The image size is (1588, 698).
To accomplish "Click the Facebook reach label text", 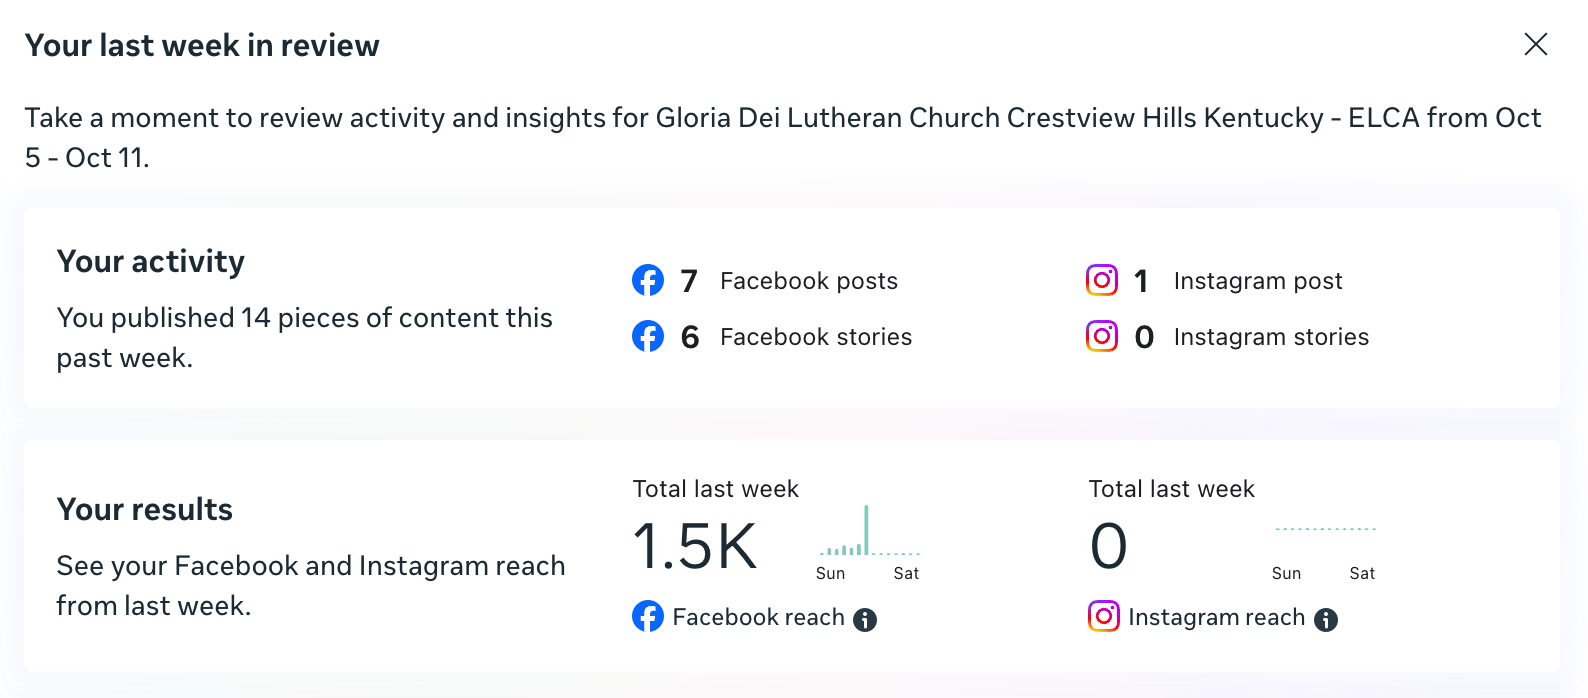I will pos(758,617).
